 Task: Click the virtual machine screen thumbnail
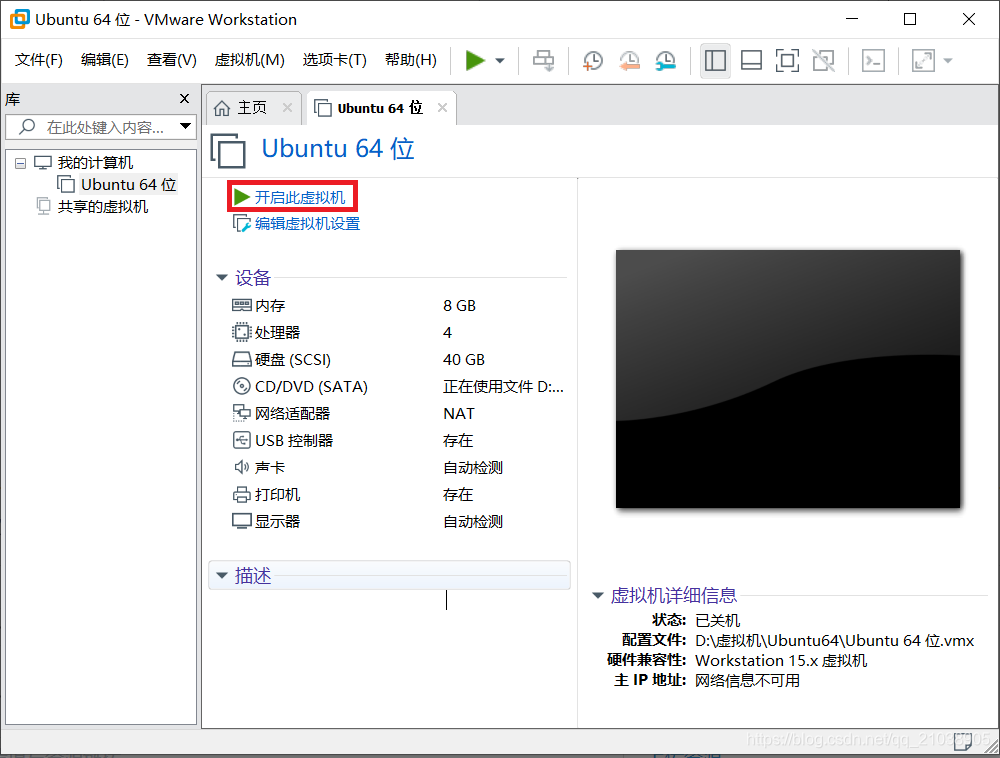(x=788, y=379)
